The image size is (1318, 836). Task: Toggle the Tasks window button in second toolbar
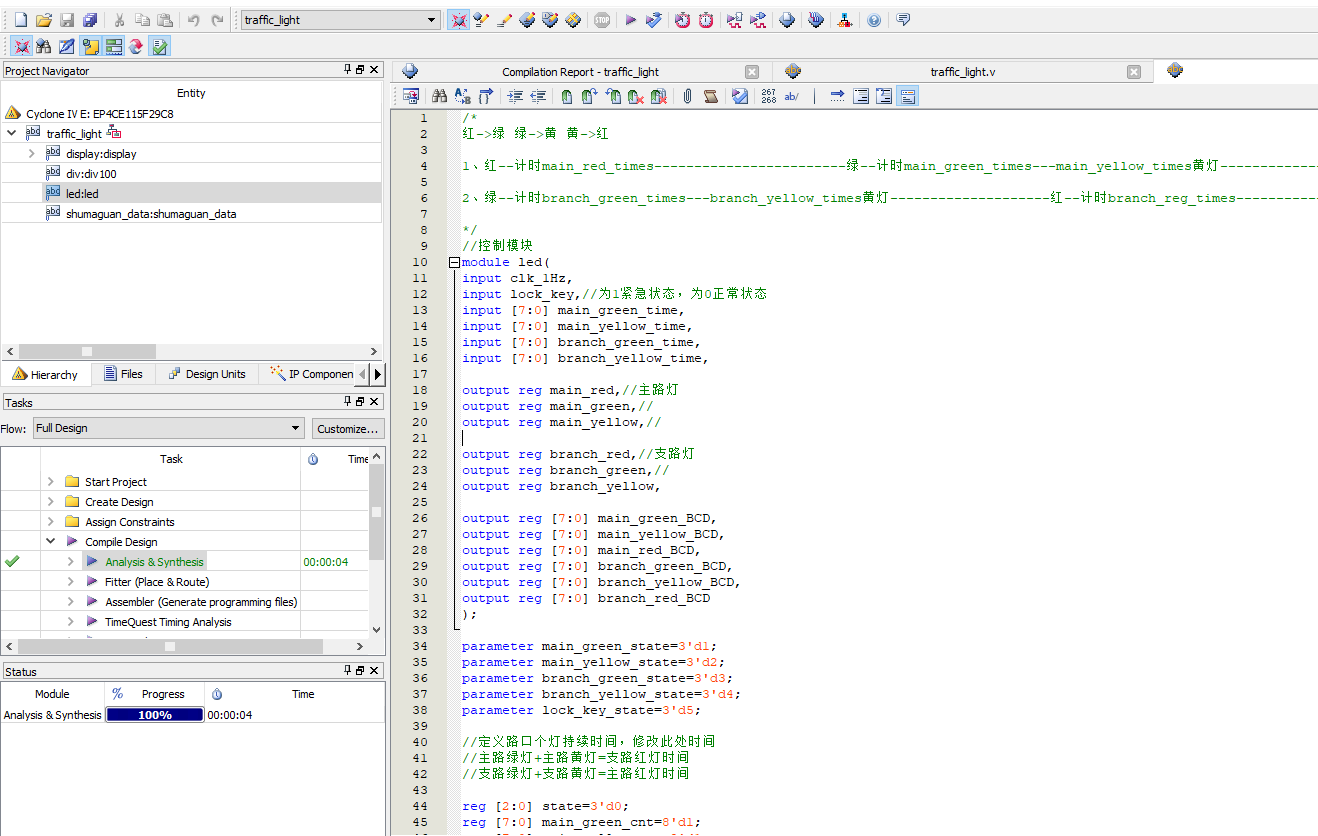click(x=159, y=46)
